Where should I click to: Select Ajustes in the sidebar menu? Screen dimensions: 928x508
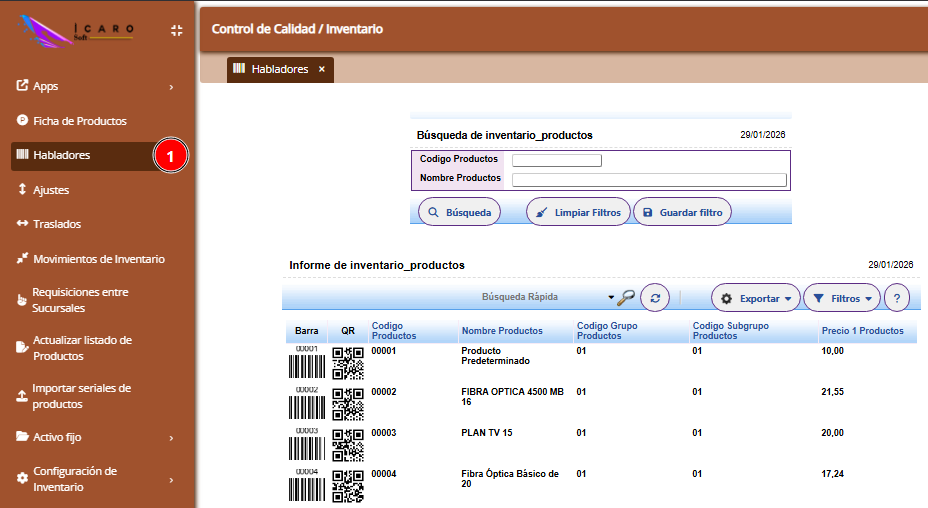point(51,190)
